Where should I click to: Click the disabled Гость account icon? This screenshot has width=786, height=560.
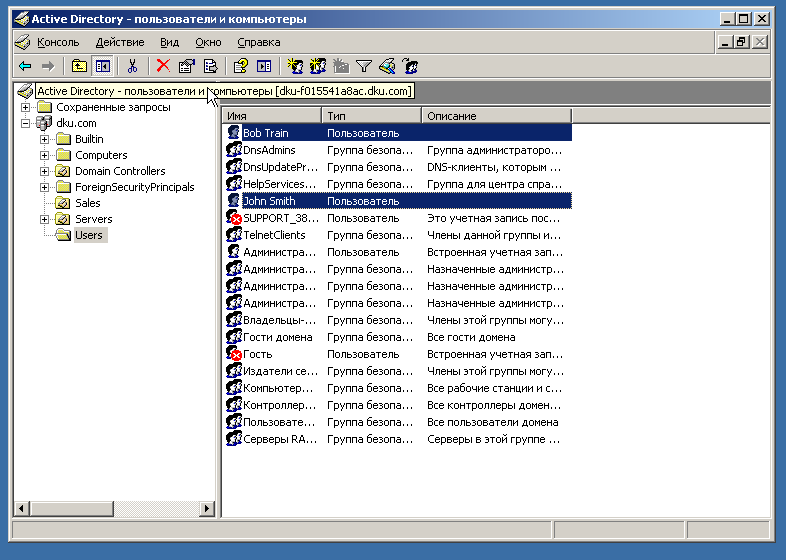click(234, 353)
